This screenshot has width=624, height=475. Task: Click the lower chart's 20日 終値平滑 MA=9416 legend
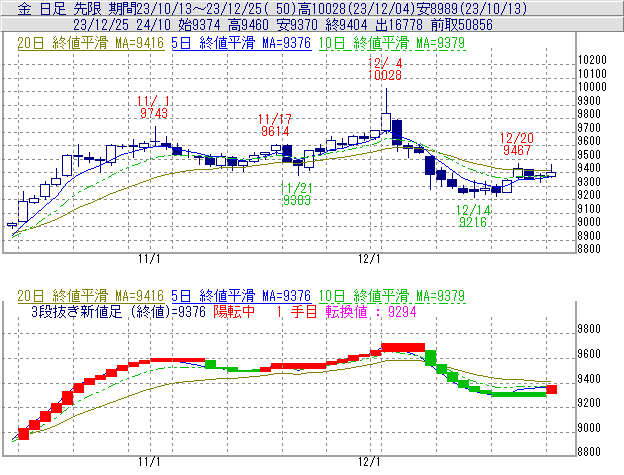90,296
